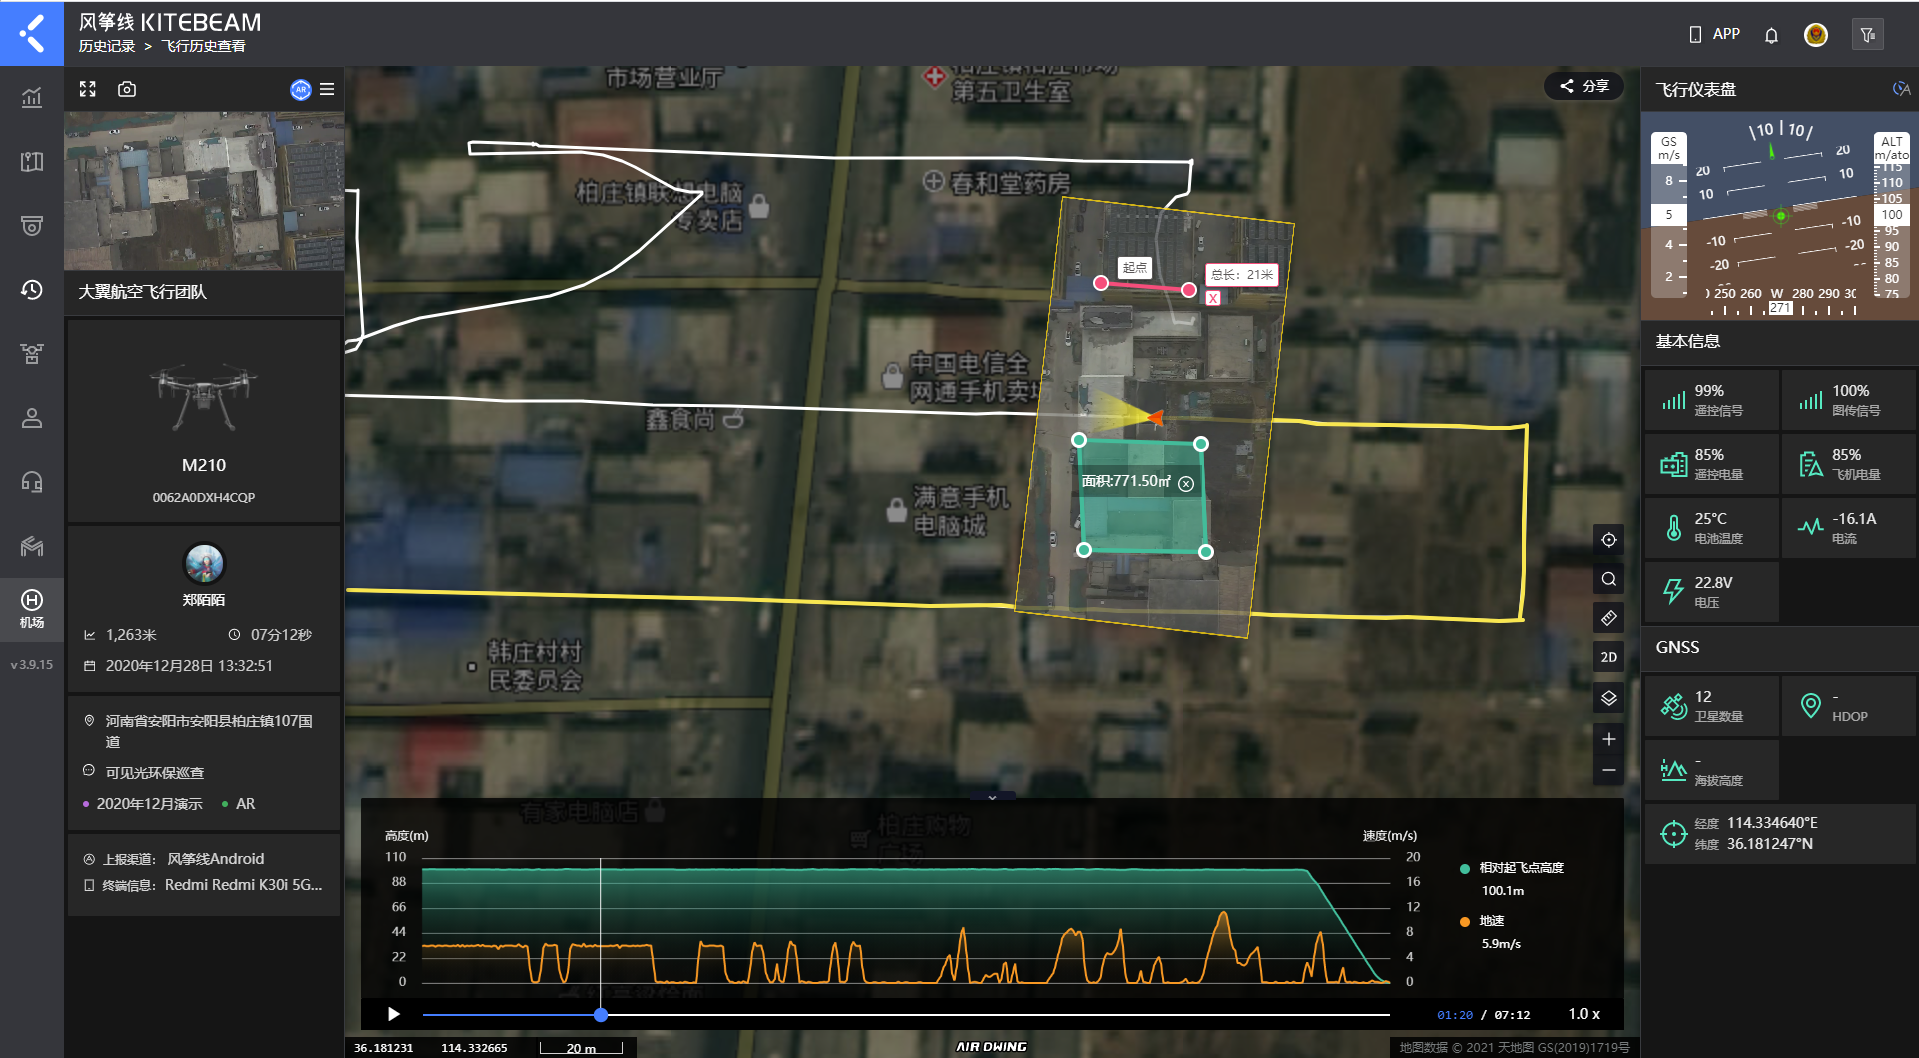Open the user avatar in header
This screenshot has height=1058, width=1919.
[1816, 35]
